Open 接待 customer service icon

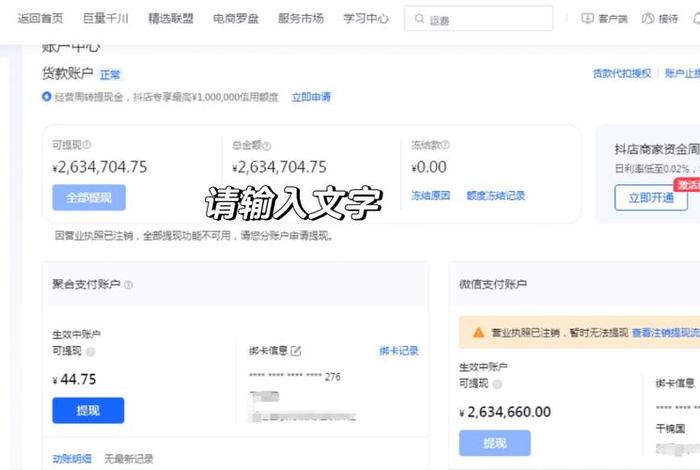[647, 18]
